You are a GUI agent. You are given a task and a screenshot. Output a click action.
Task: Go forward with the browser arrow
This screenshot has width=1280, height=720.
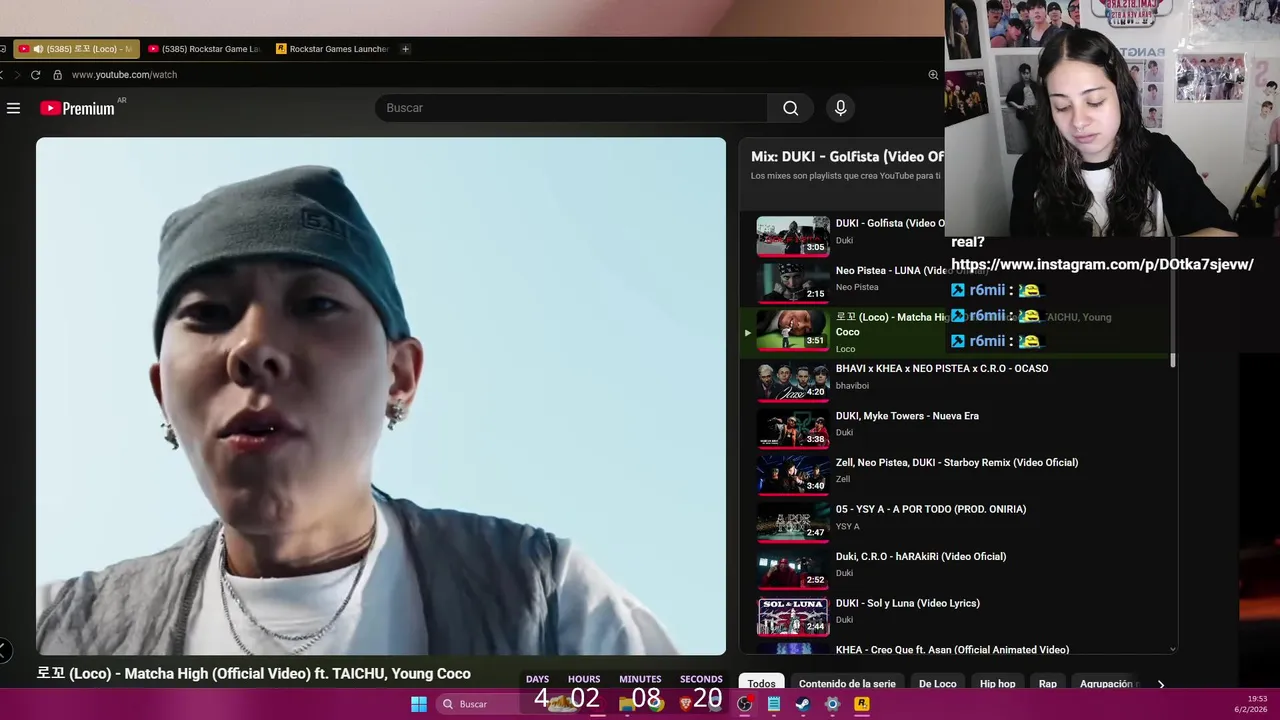coord(16,75)
